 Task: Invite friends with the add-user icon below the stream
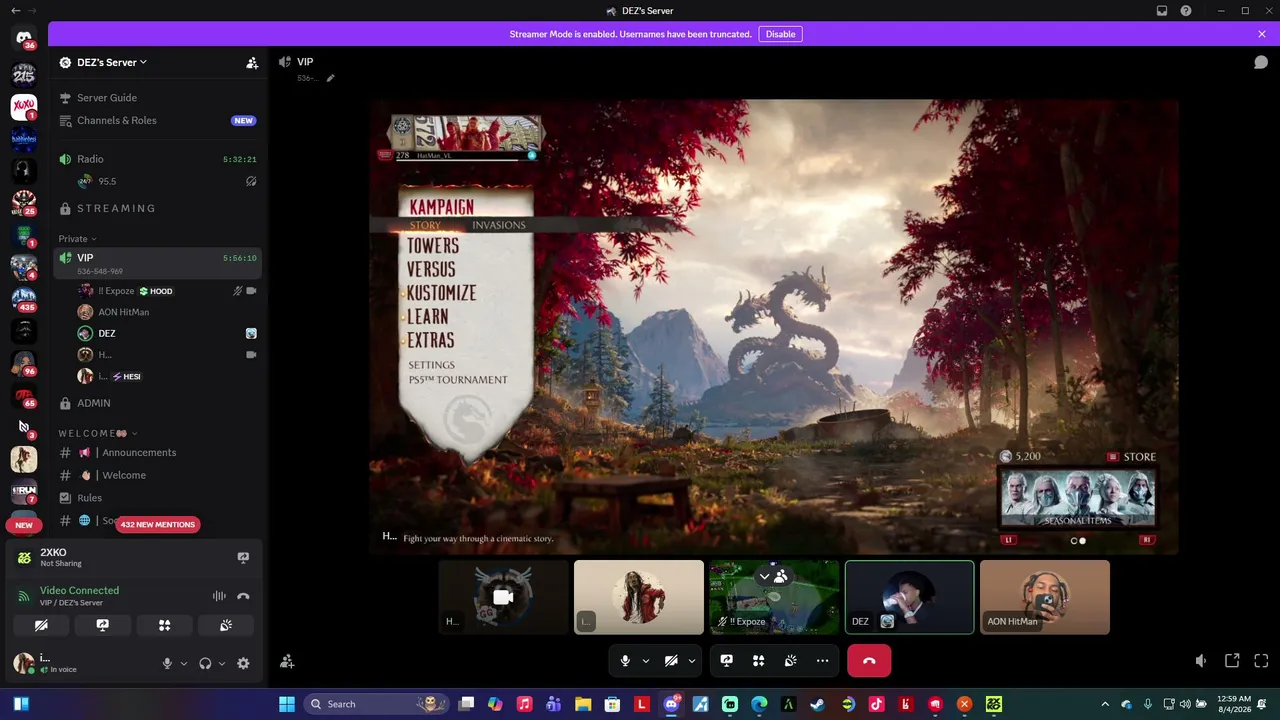[287, 661]
